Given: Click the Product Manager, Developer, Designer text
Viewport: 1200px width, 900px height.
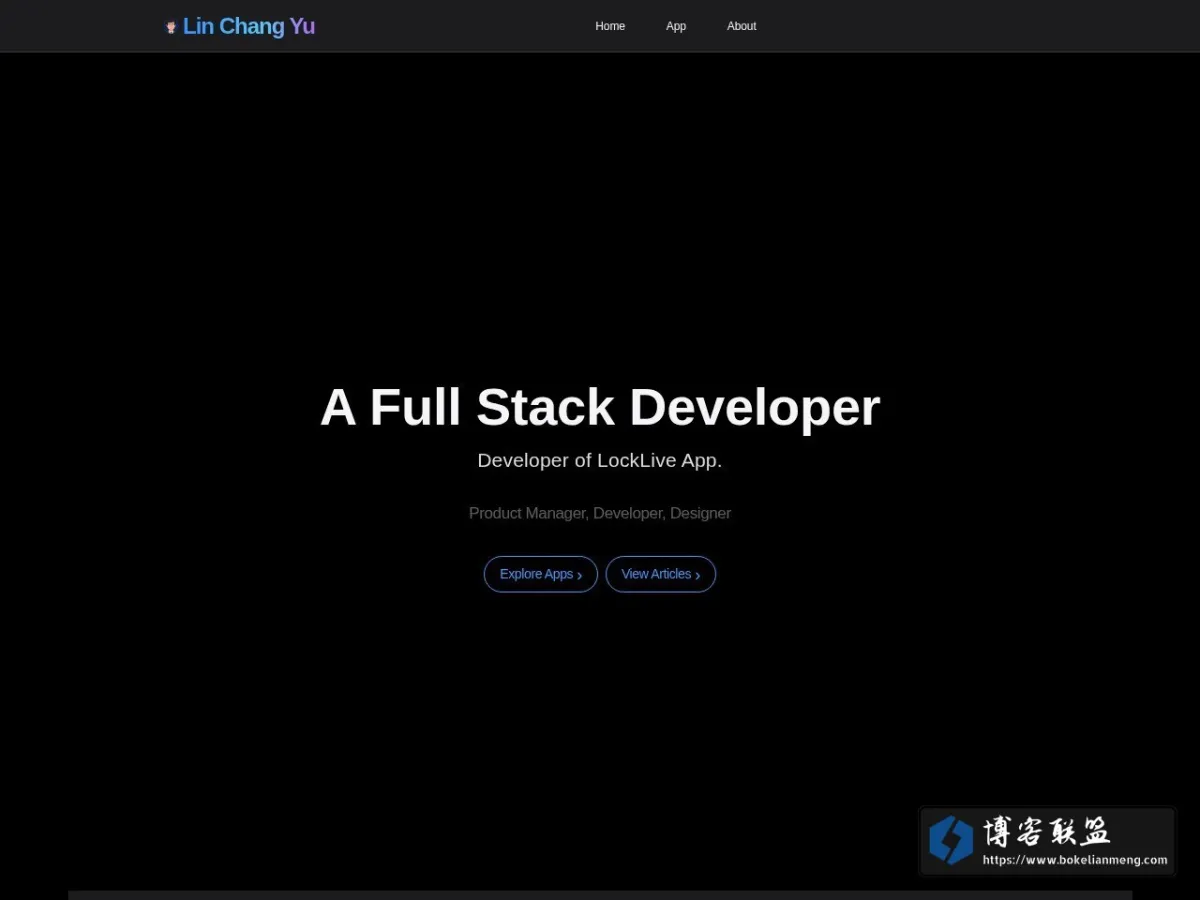Looking at the screenshot, I should click(600, 513).
